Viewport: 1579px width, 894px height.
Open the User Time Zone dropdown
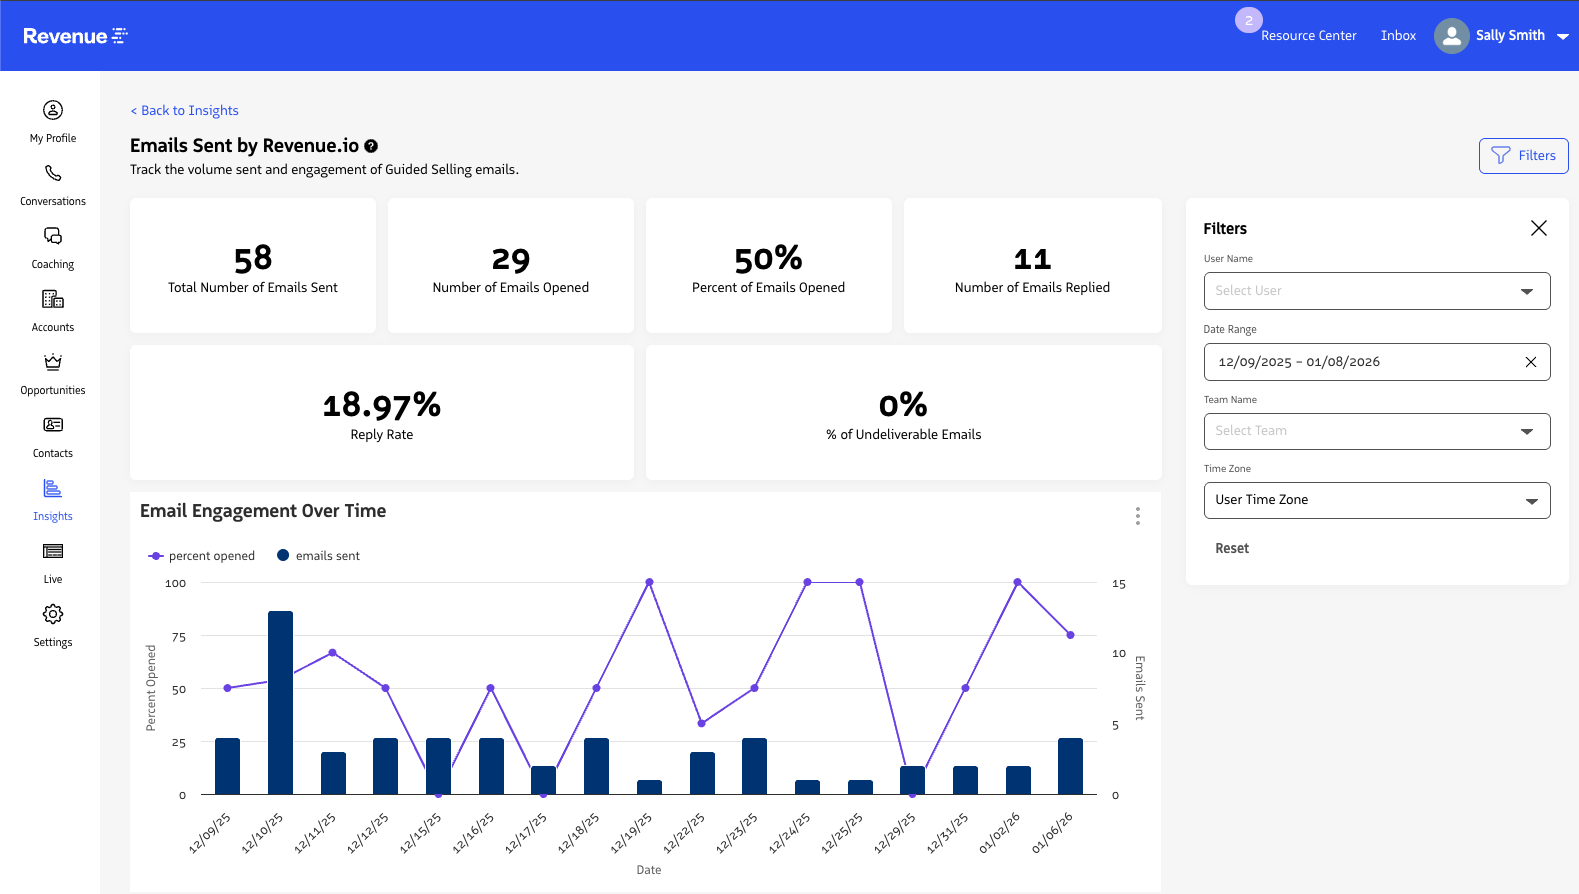pos(1376,500)
